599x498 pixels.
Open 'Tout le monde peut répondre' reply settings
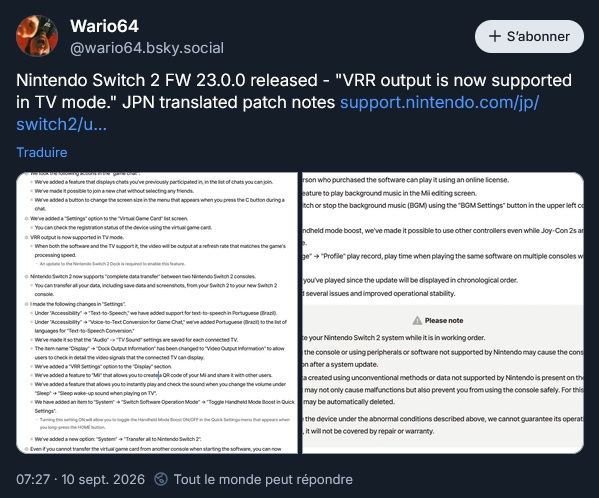click(263, 479)
